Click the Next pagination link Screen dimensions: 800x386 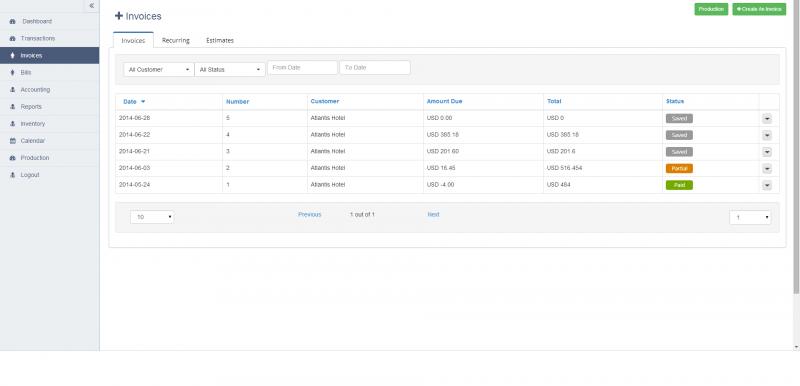click(x=433, y=215)
